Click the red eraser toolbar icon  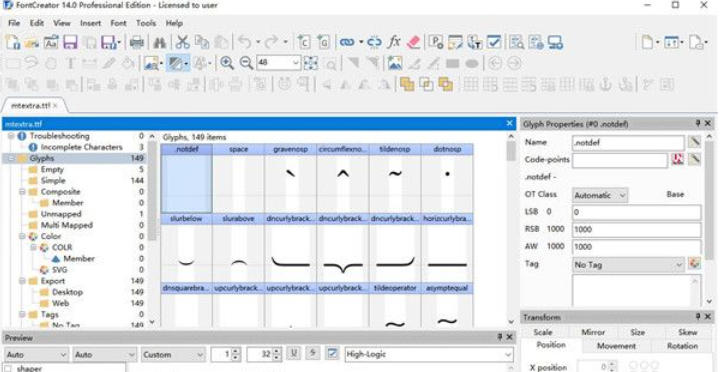pos(413,43)
